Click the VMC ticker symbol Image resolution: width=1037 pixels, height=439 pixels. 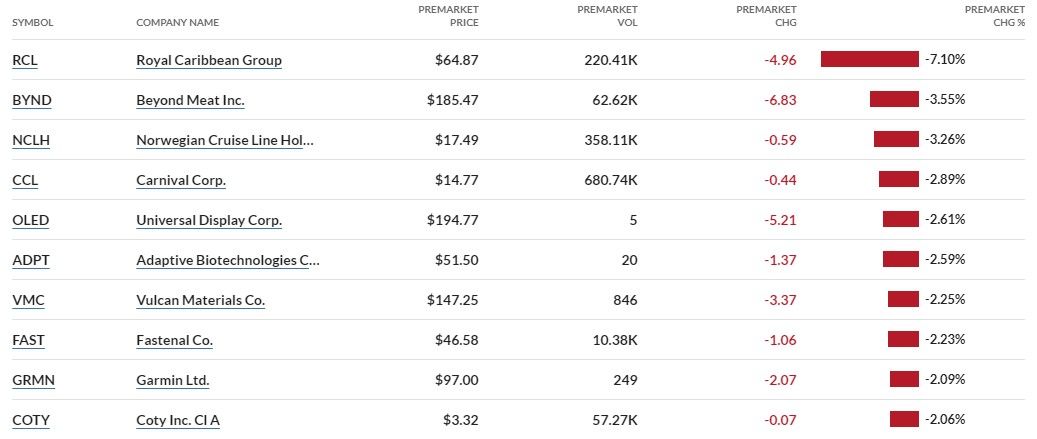(x=28, y=300)
